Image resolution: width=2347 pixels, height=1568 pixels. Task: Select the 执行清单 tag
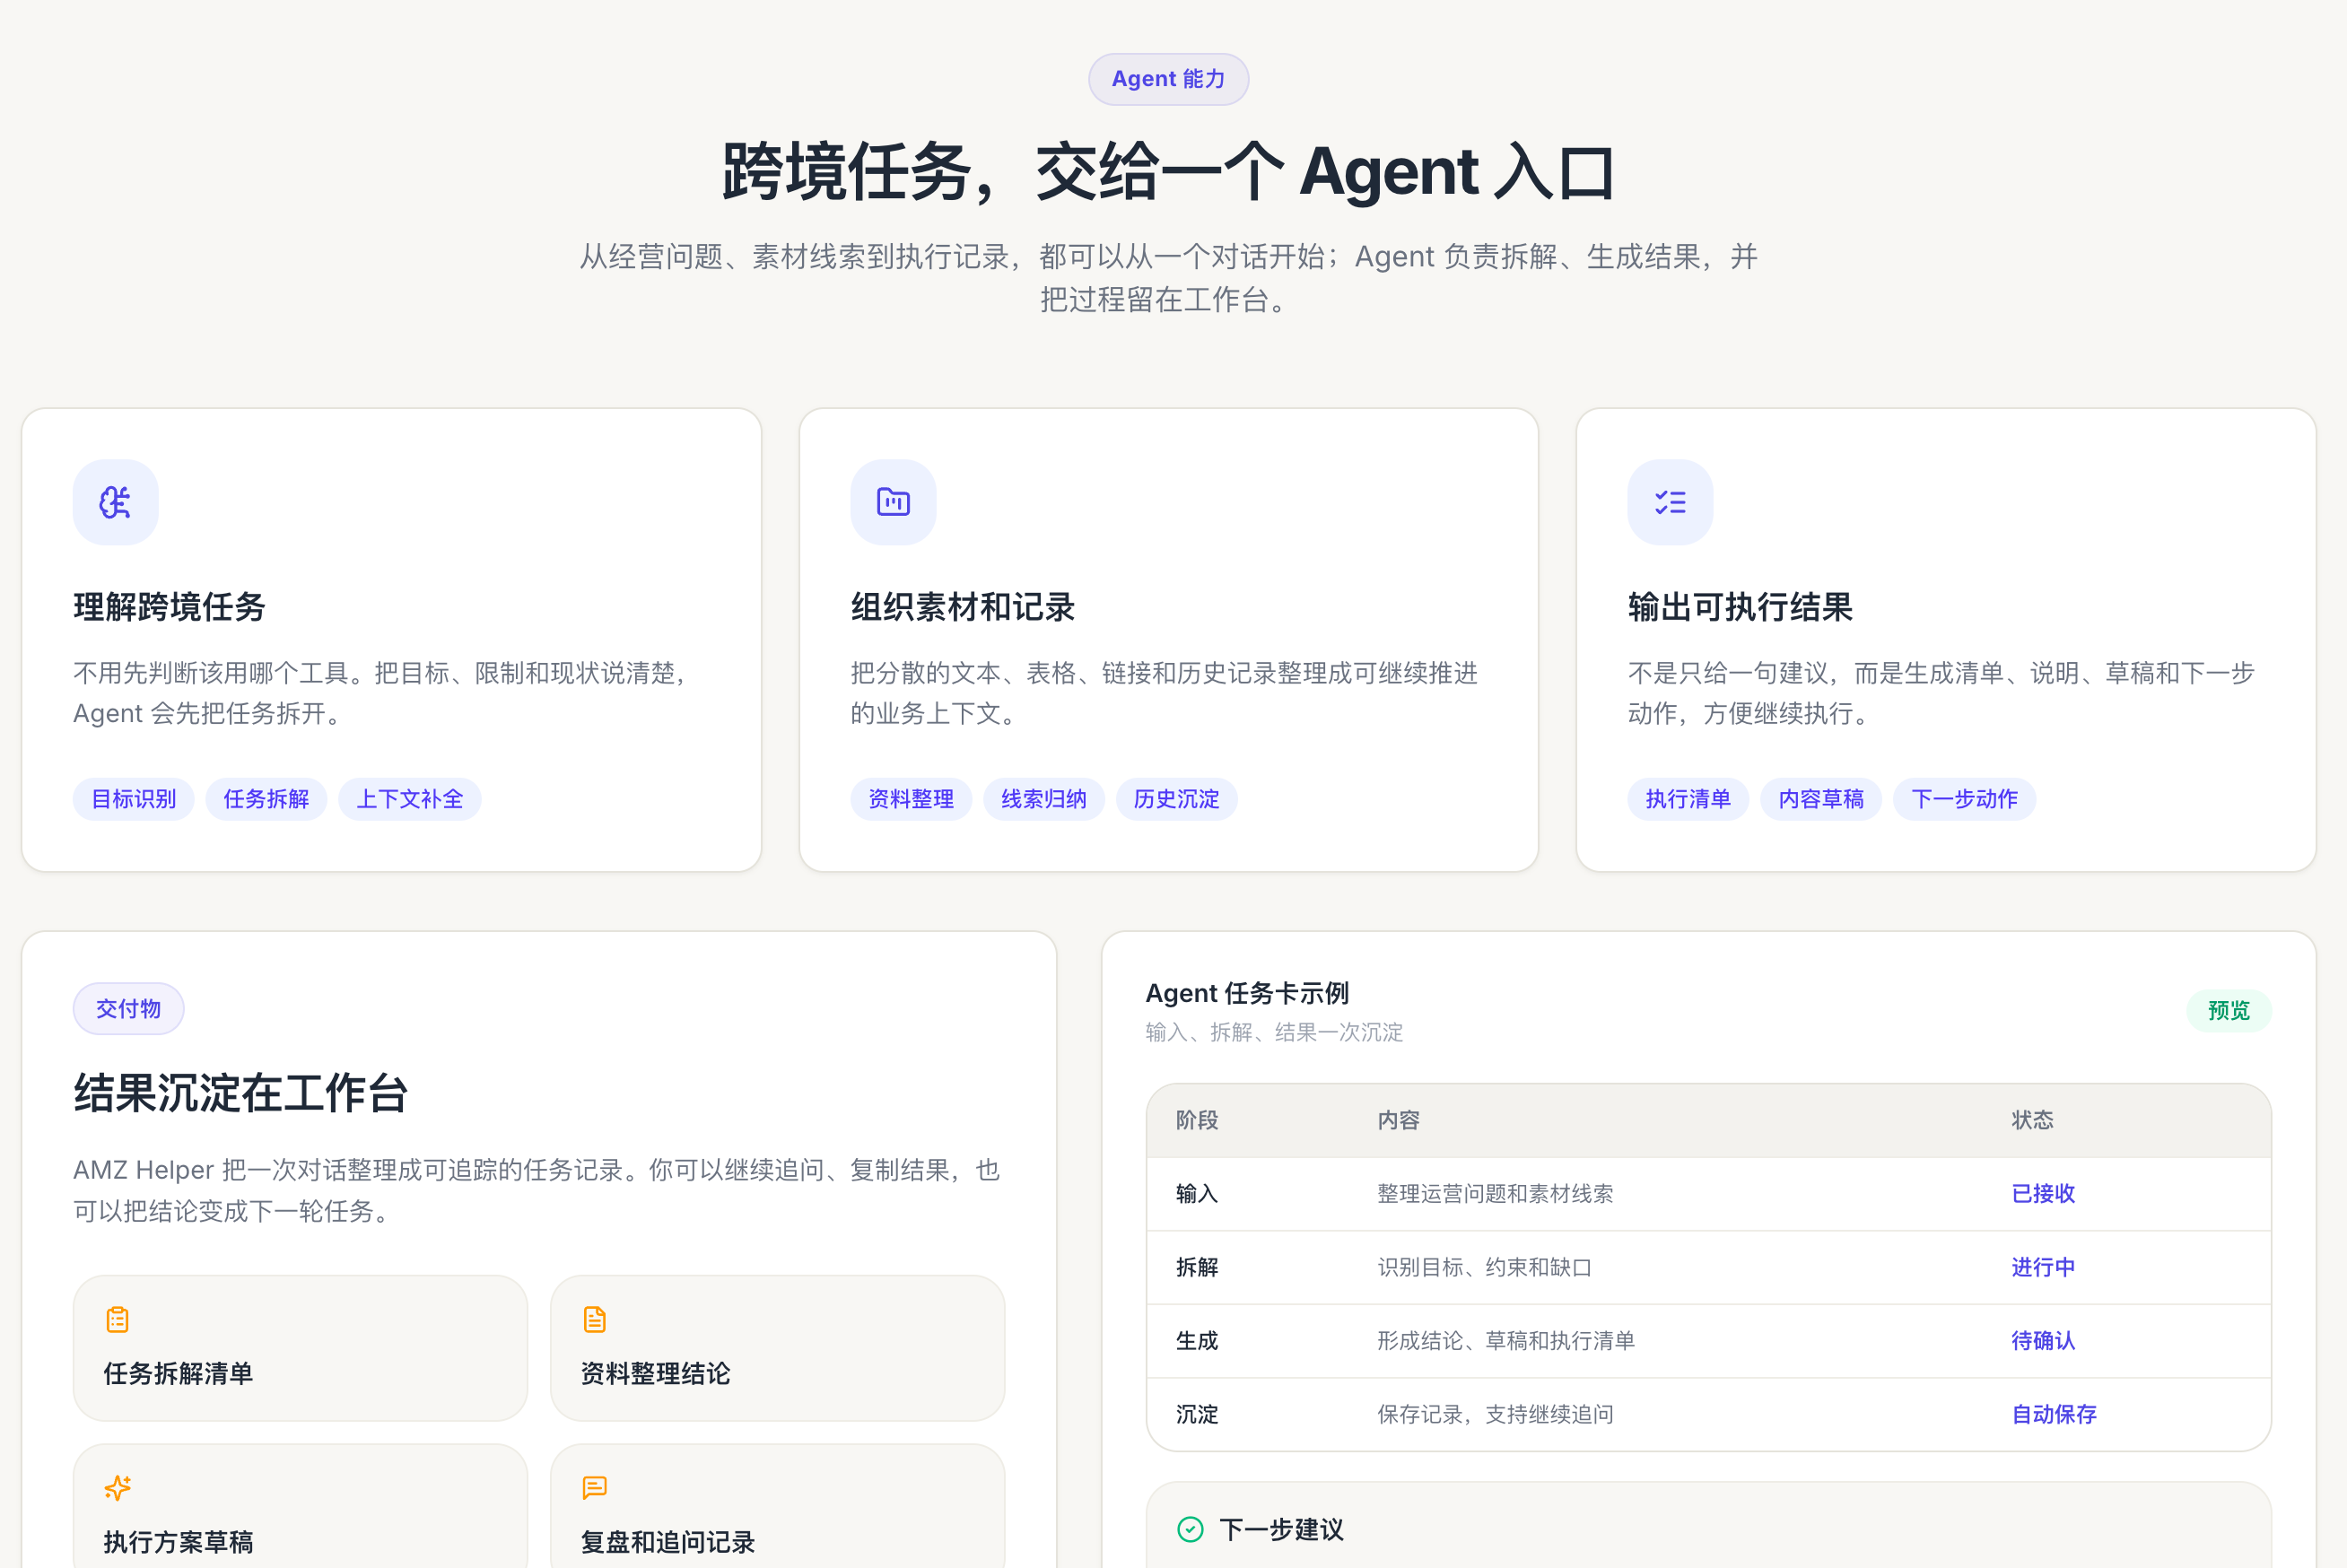(1688, 799)
